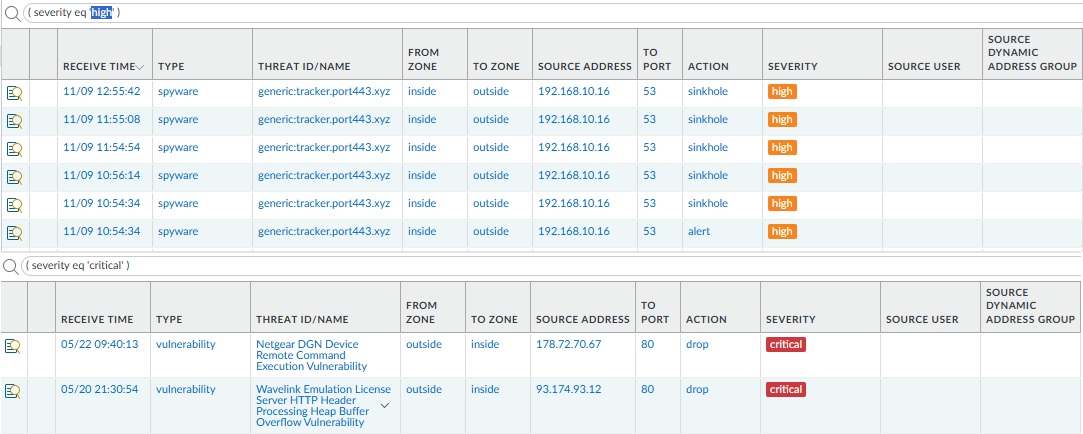The height and width of the screenshot is (434, 1083).
Task: Click the magnifier icon beside the 'high' severity filter
Action: click(x=11, y=12)
